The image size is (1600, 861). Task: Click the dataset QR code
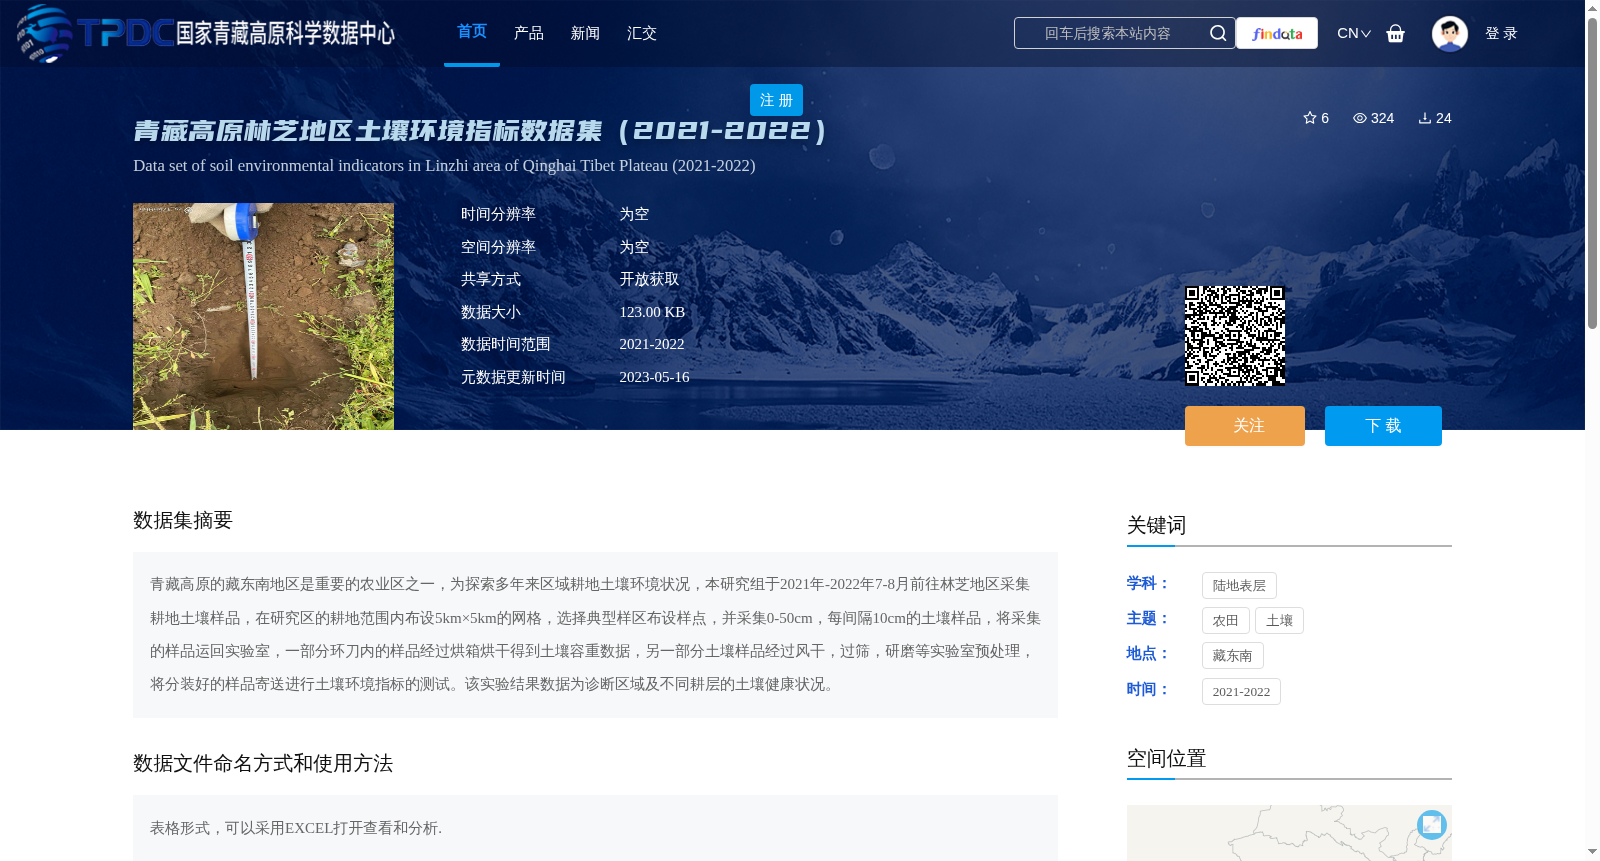tap(1235, 336)
